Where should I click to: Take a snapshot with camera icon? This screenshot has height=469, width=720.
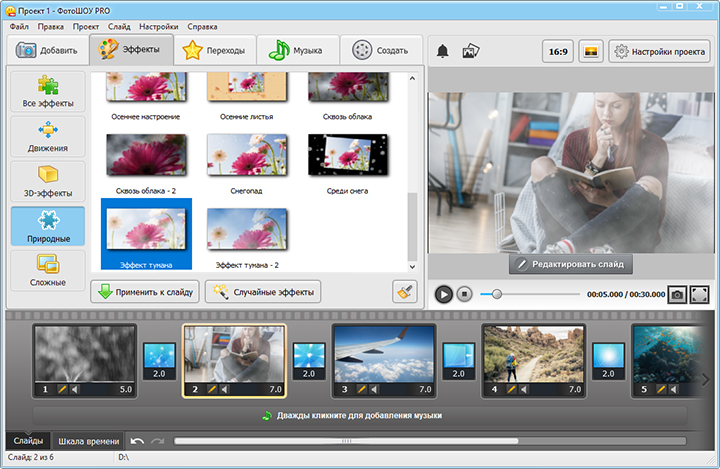pos(677,294)
